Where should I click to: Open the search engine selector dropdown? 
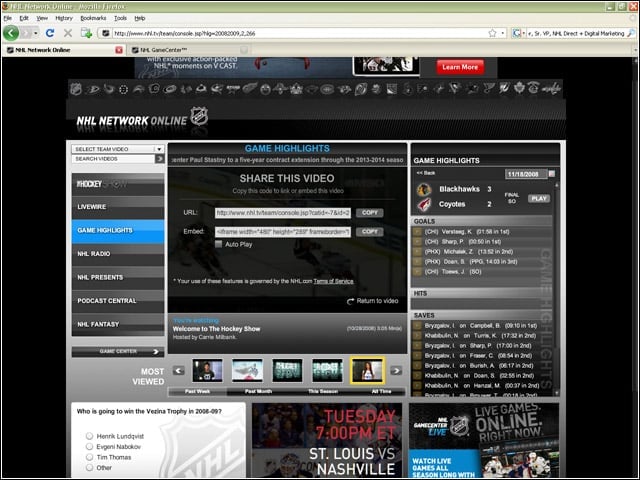pos(518,33)
